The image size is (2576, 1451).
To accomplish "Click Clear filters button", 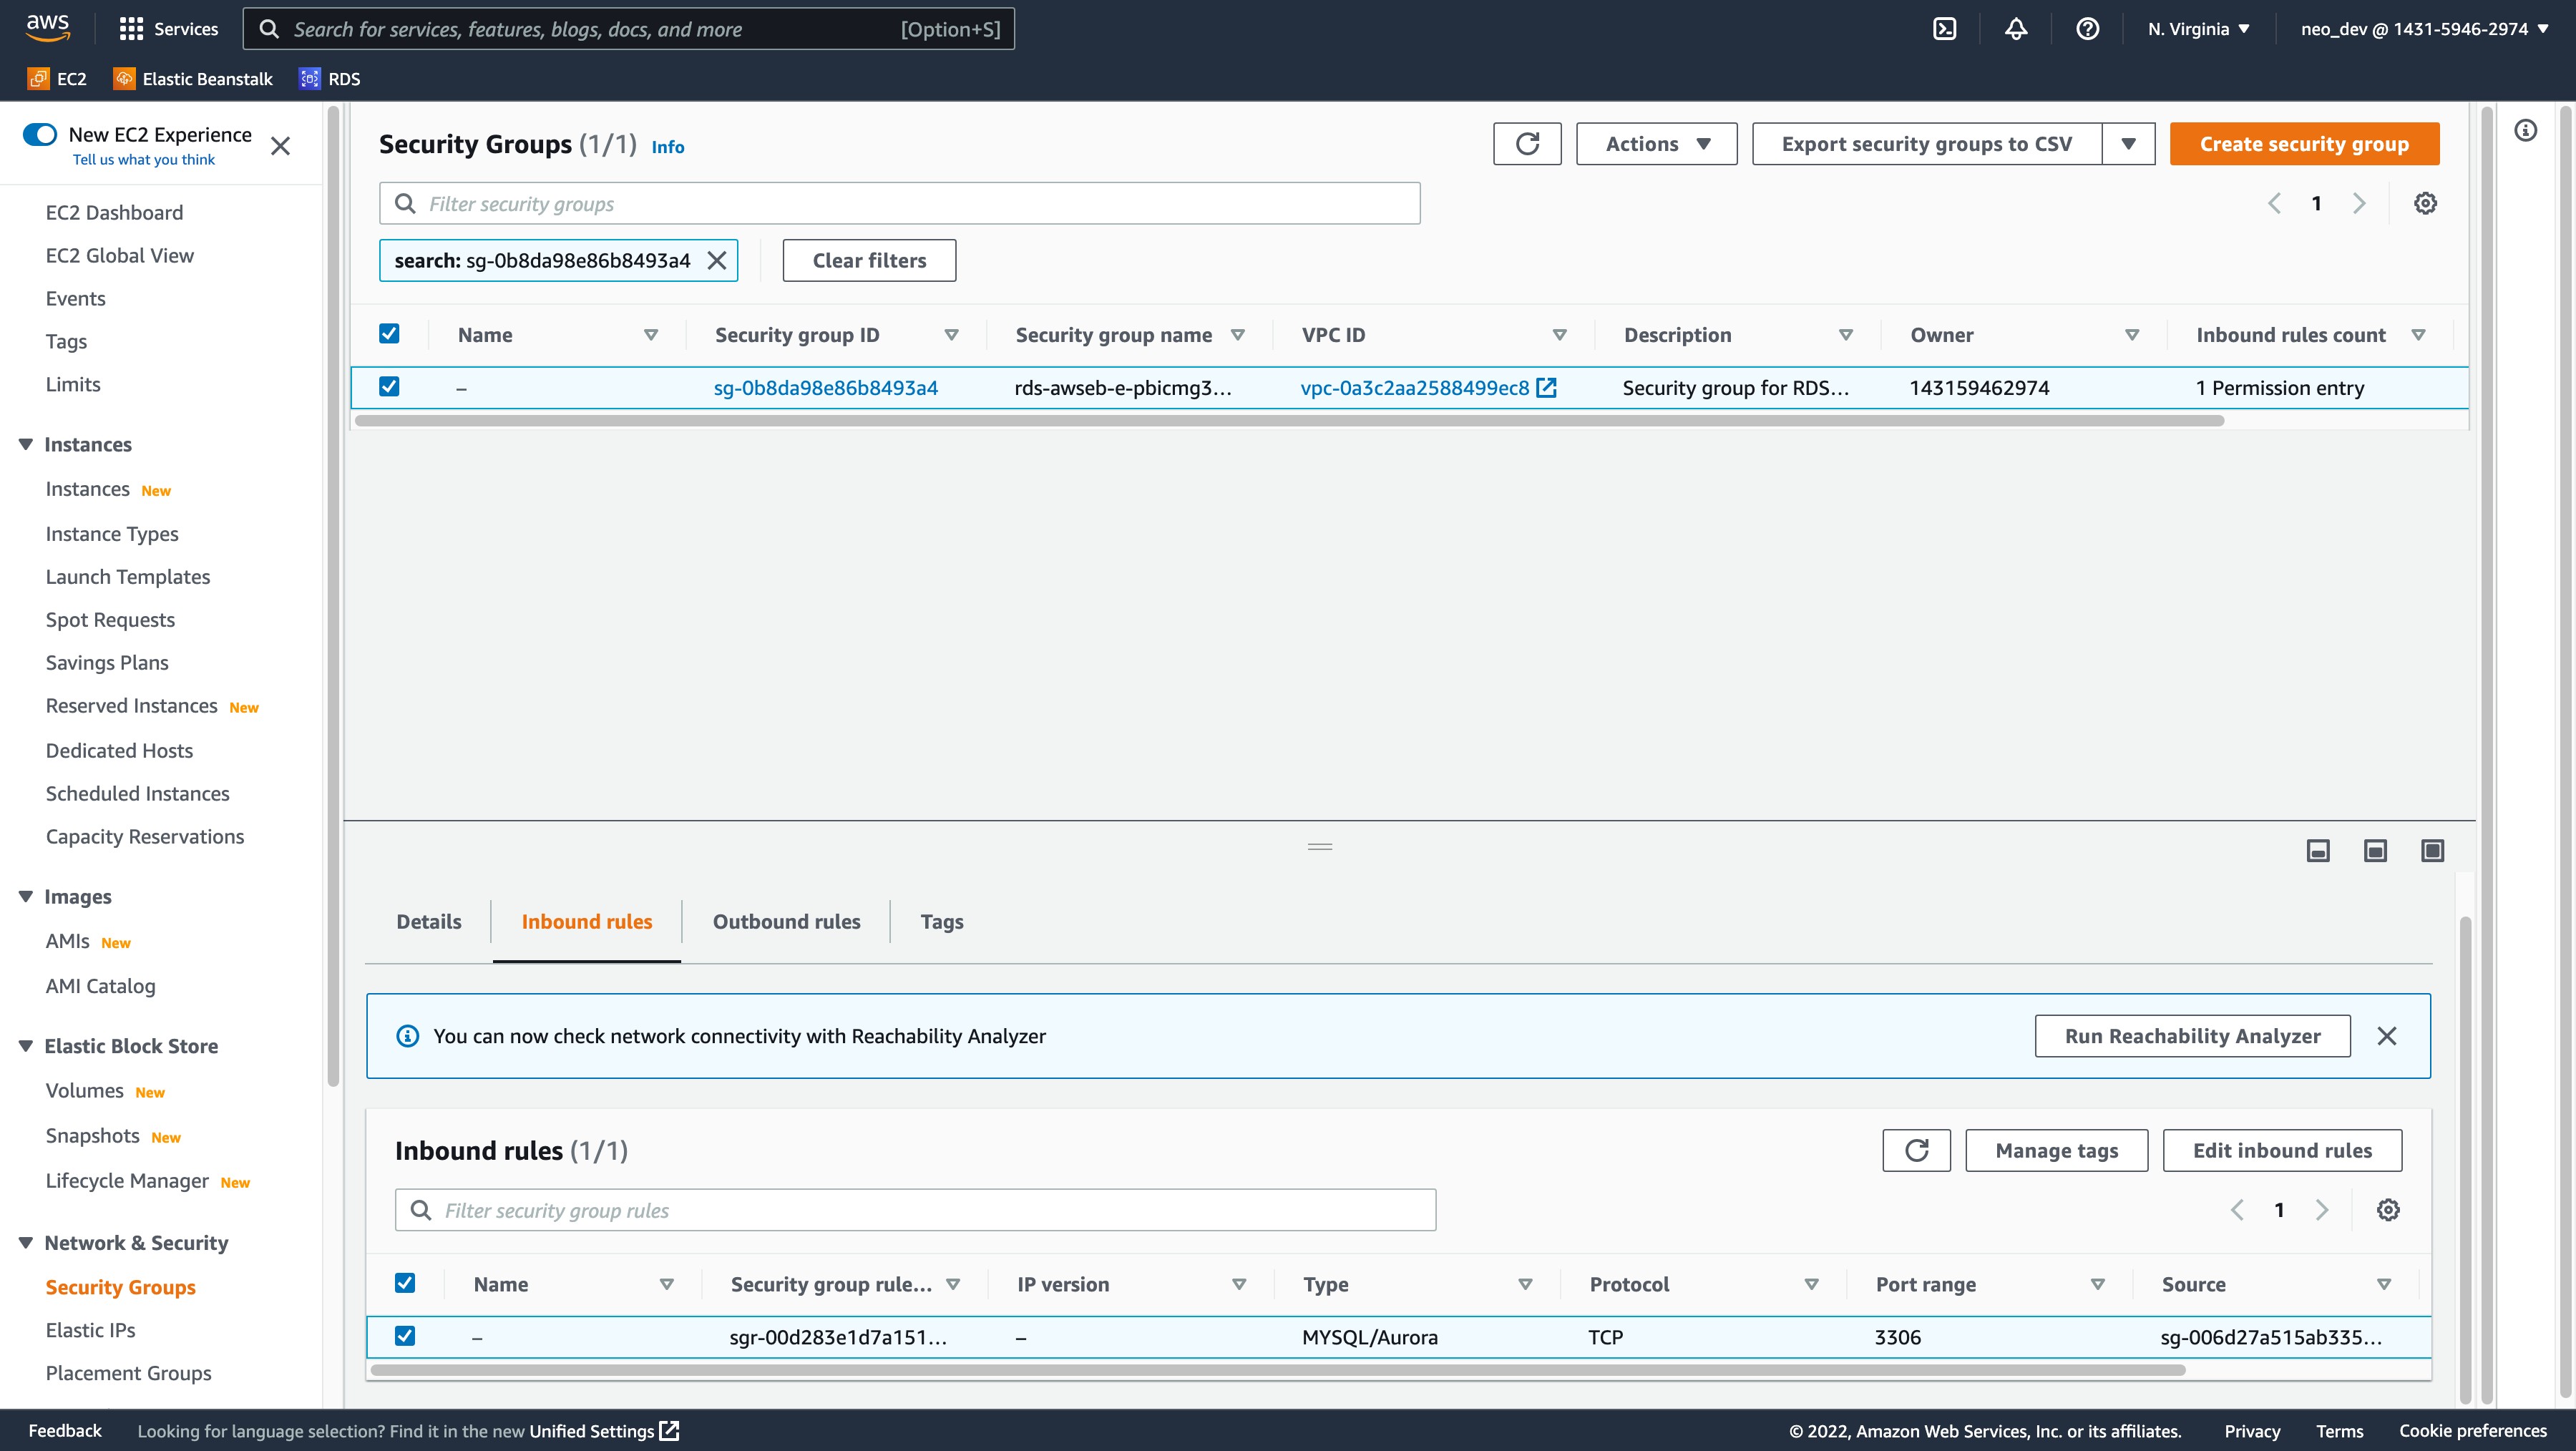I will pyautogui.click(x=869, y=260).
